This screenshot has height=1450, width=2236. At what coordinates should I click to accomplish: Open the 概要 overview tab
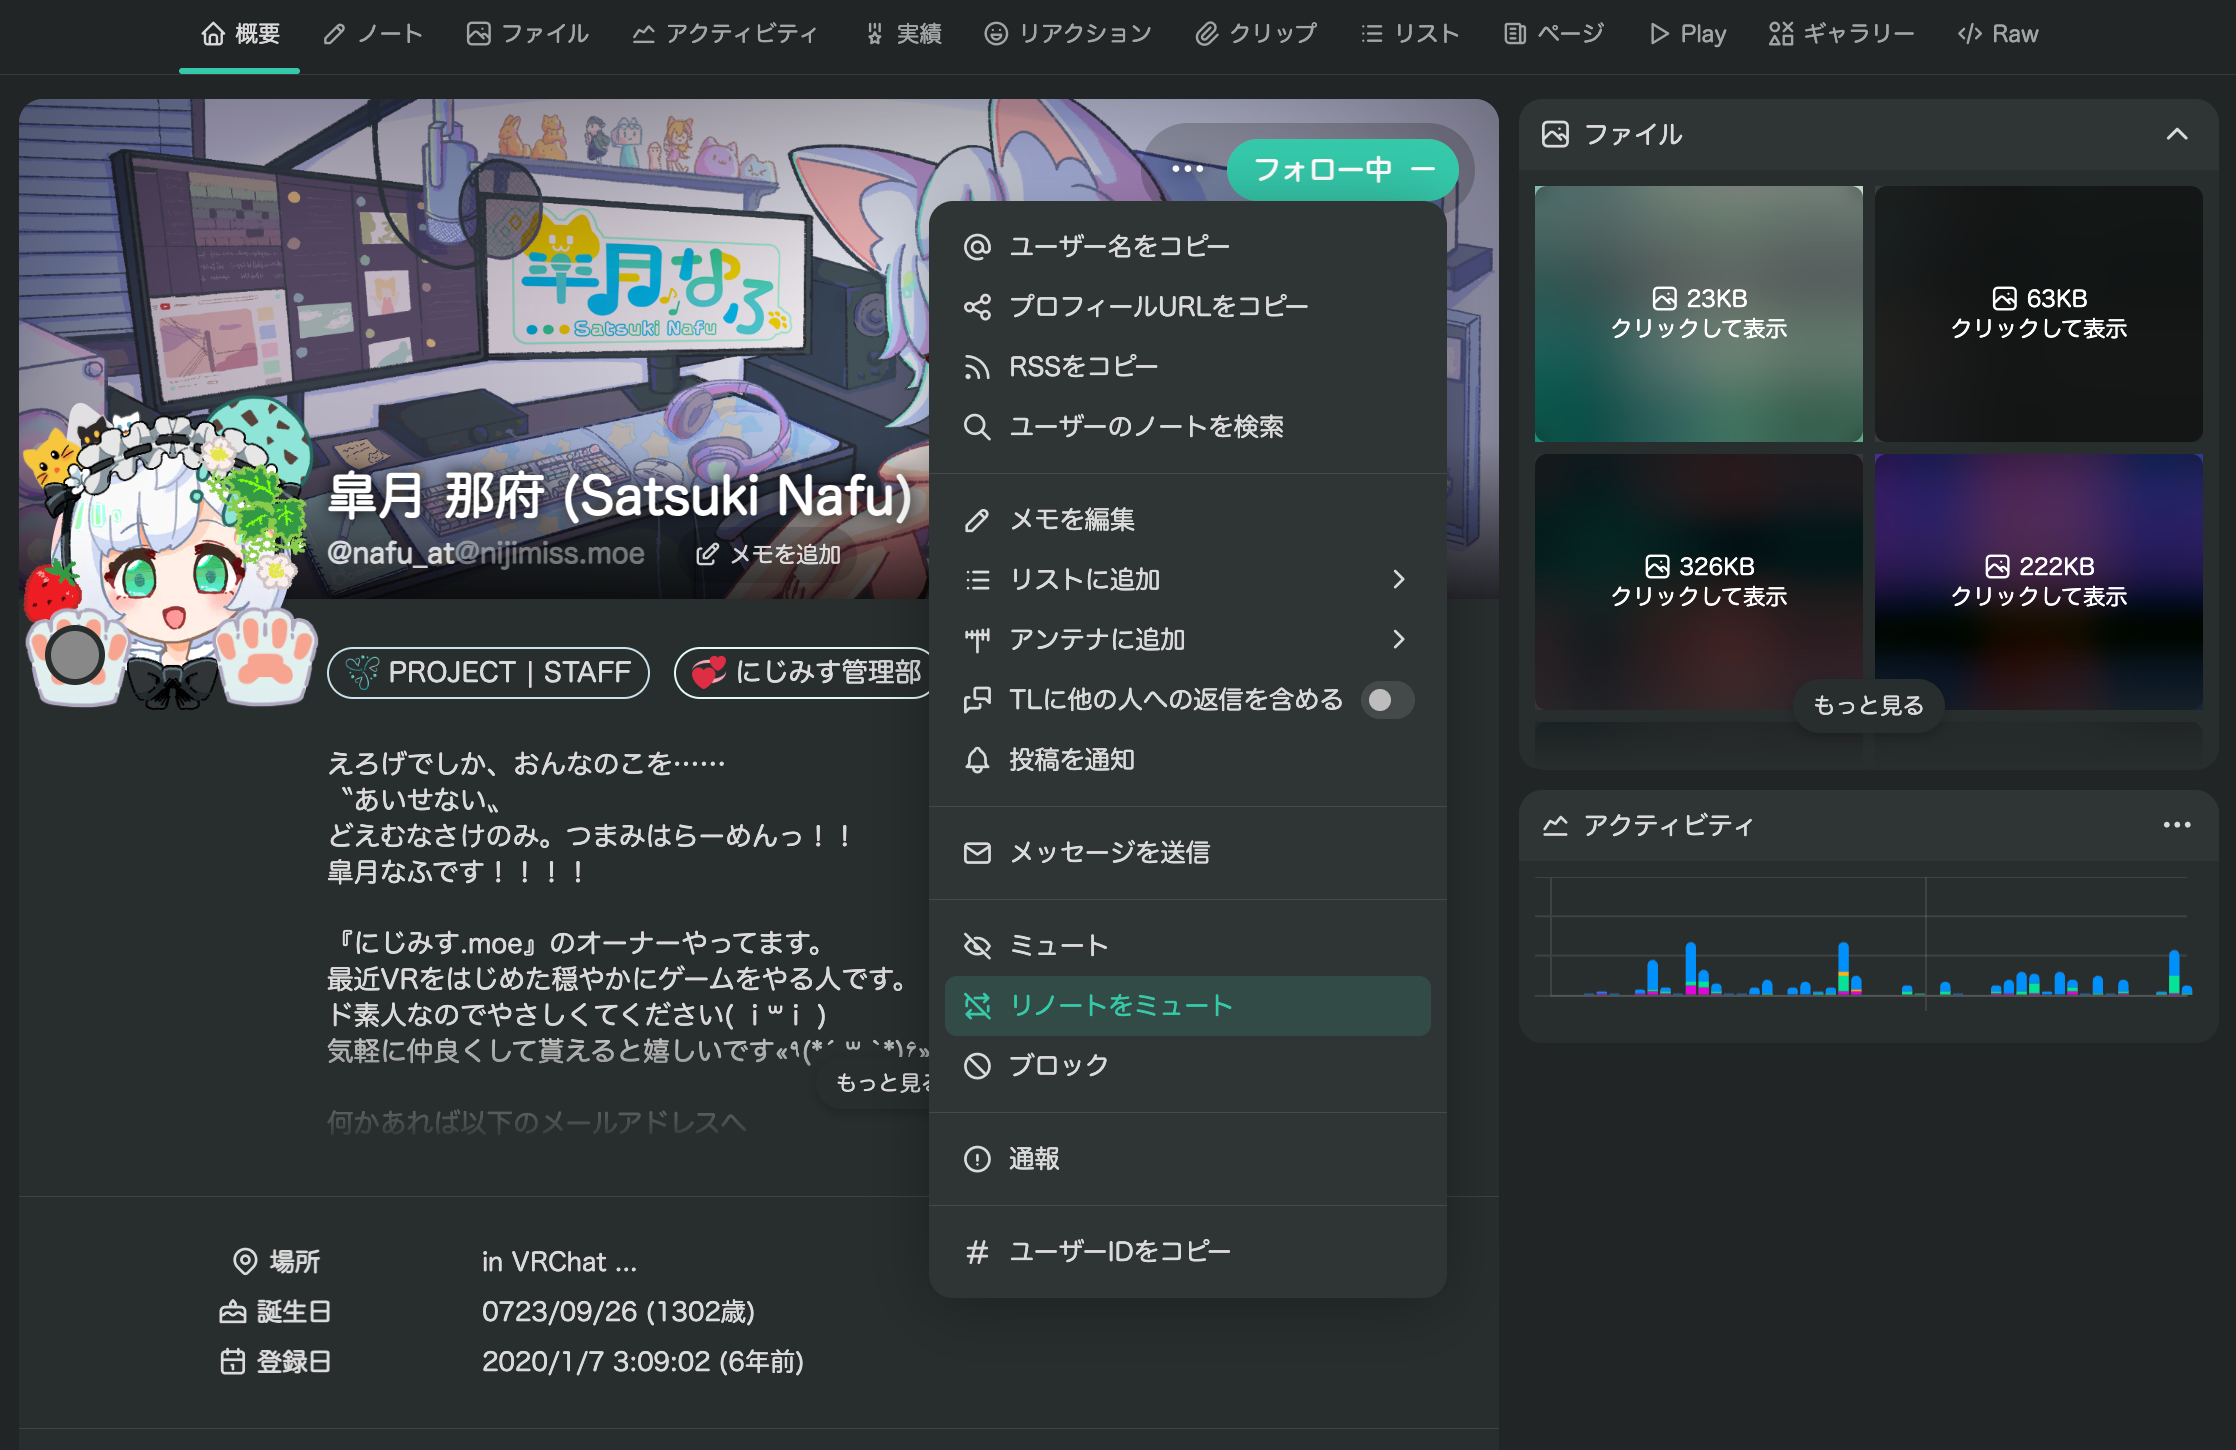(240, 34)
